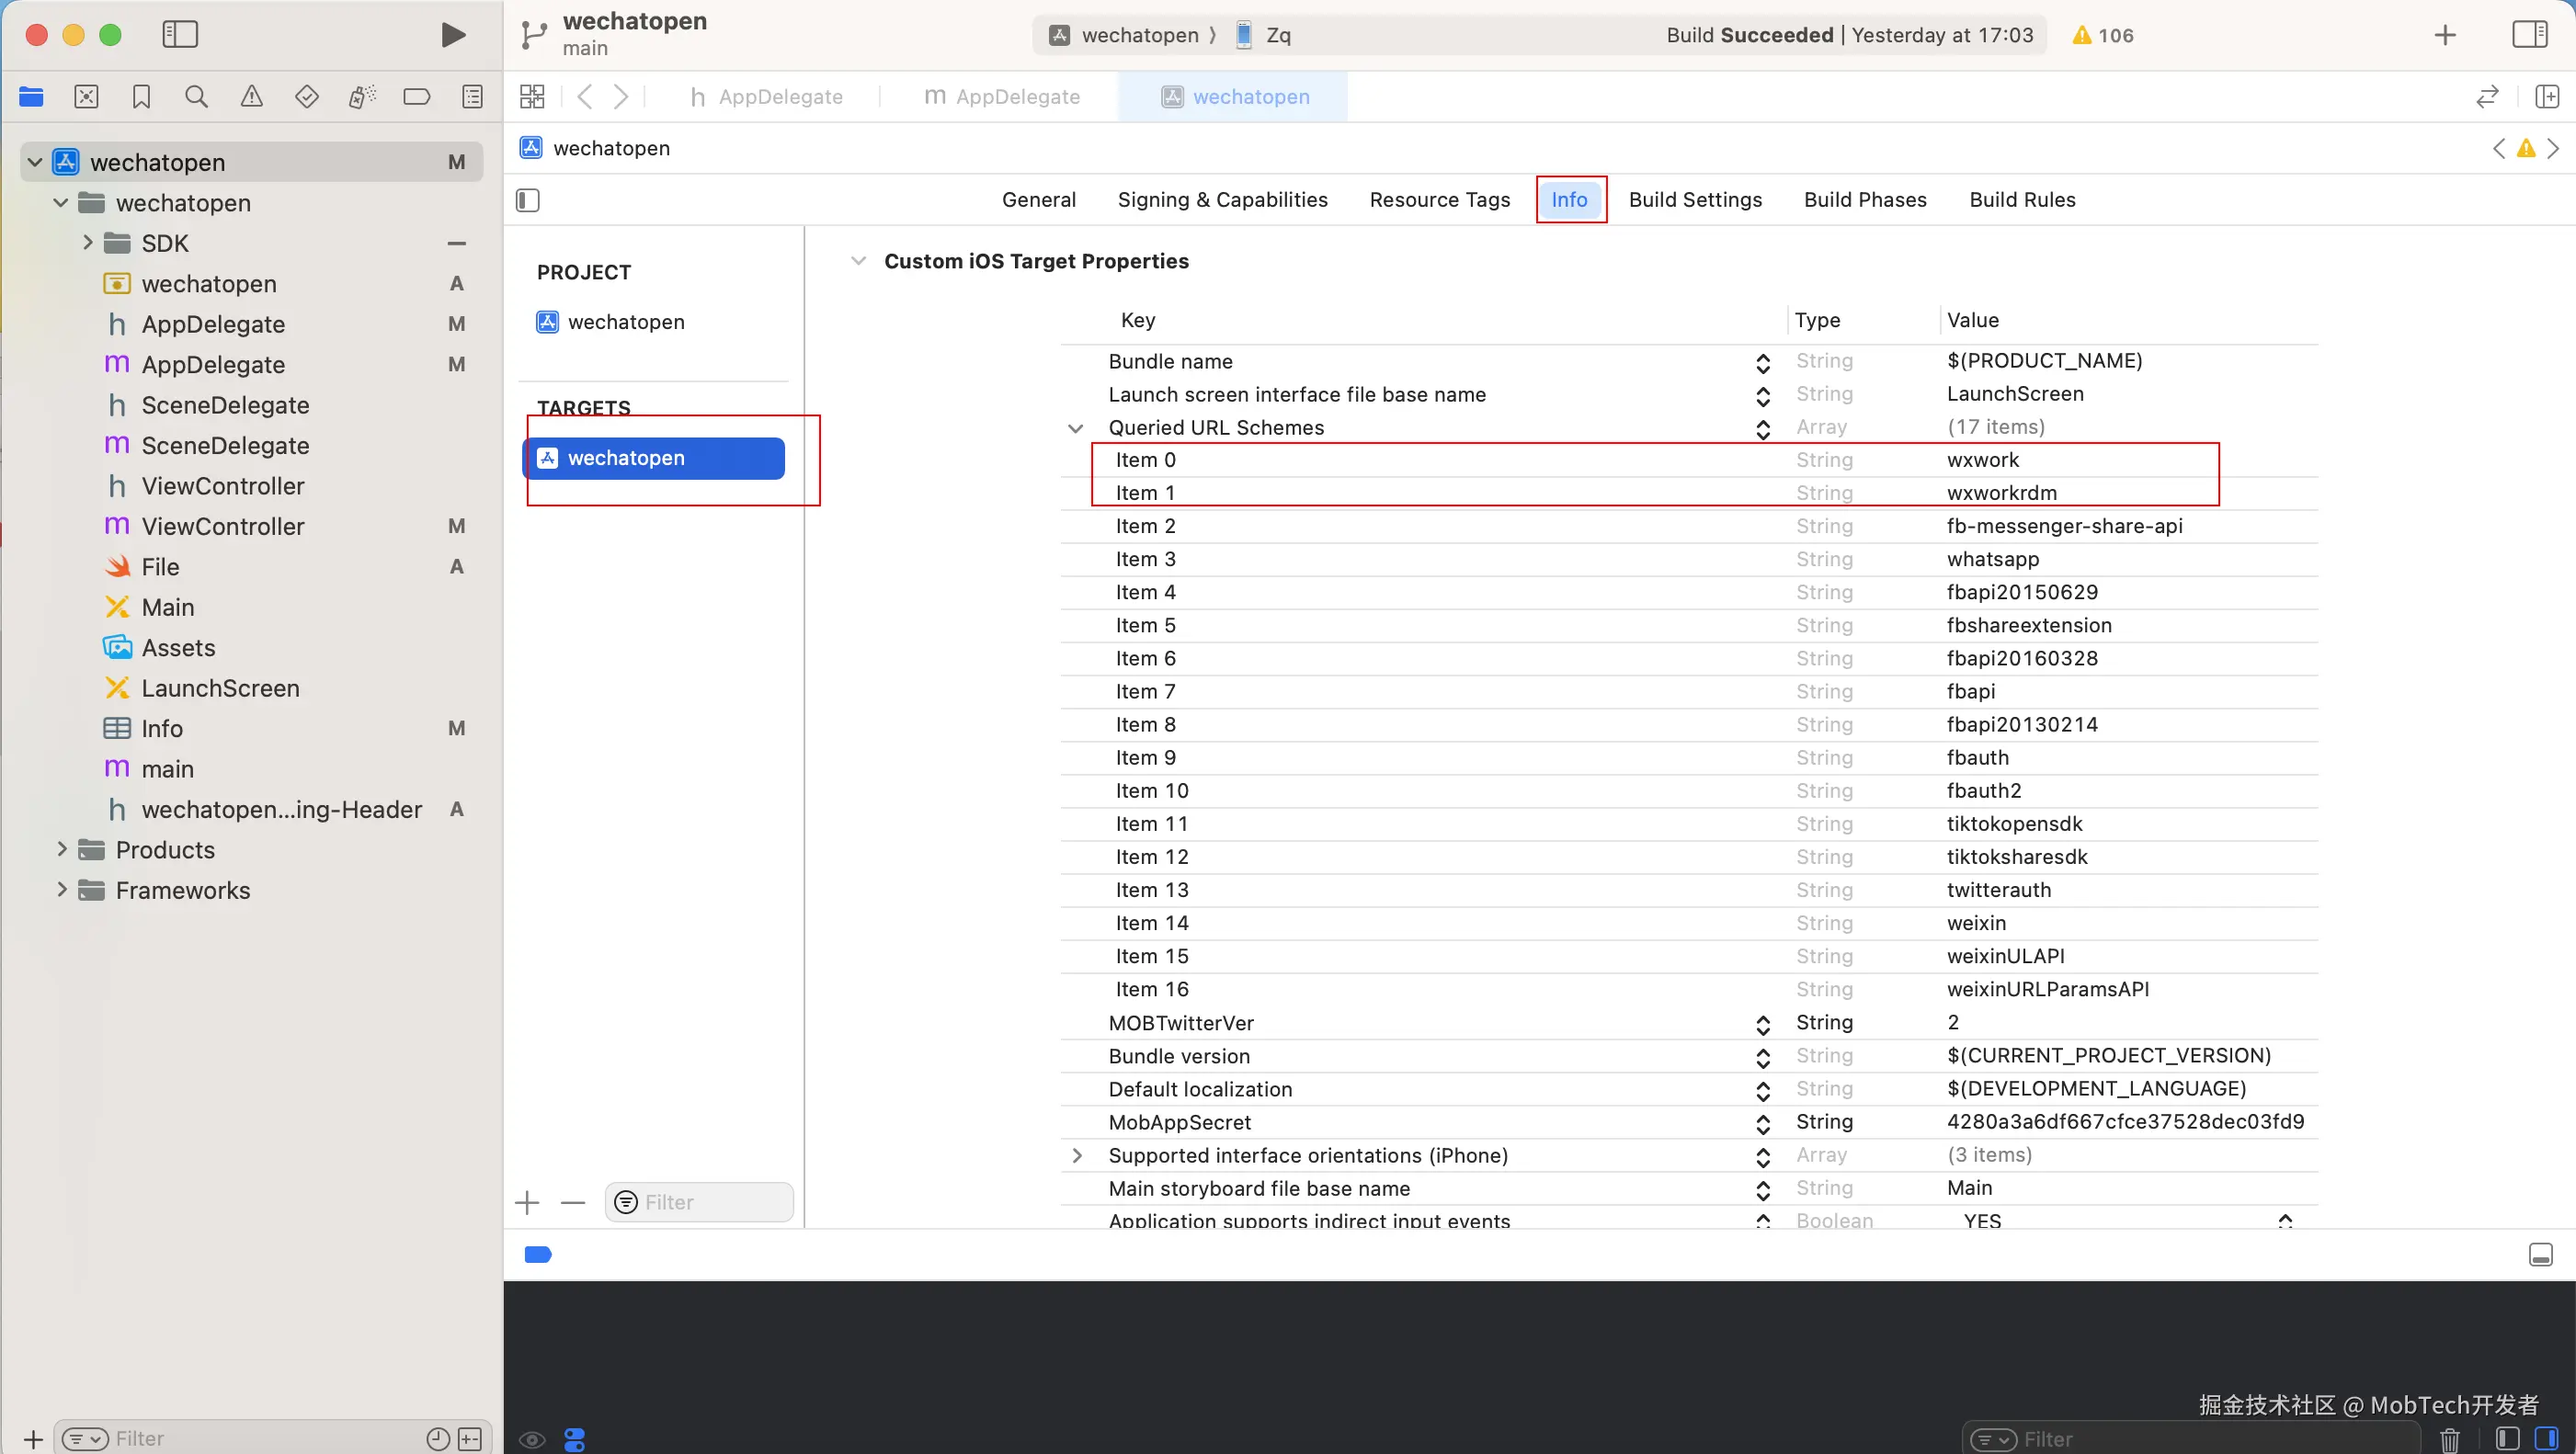This screenshot has height=1454, width=2576.
Task: Expand Supported interface orientations (iPhone)
Action: (x=1076, y=1155)
